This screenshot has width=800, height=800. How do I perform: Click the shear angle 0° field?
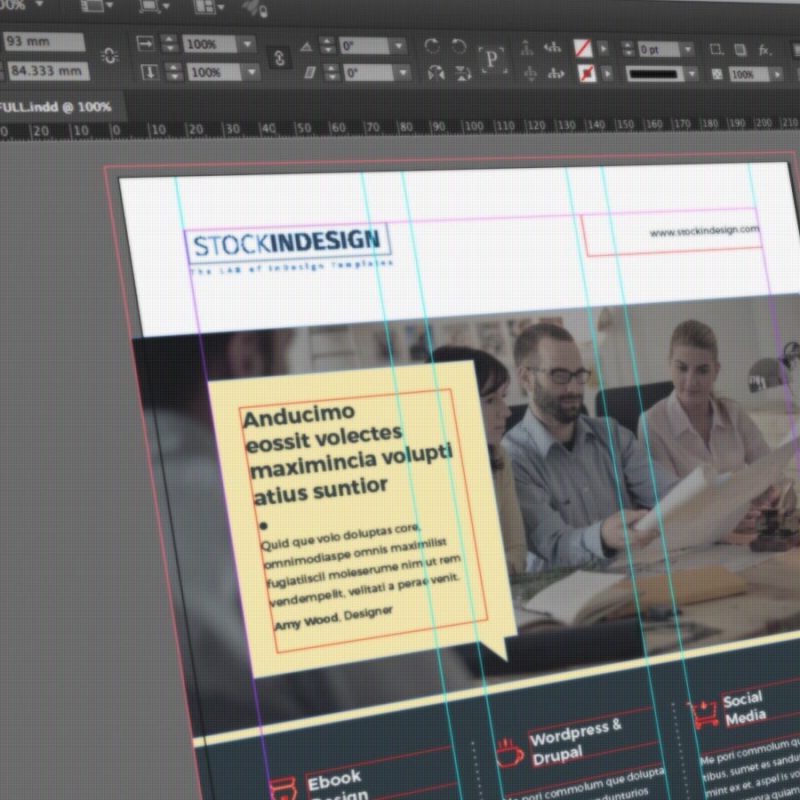369,73
